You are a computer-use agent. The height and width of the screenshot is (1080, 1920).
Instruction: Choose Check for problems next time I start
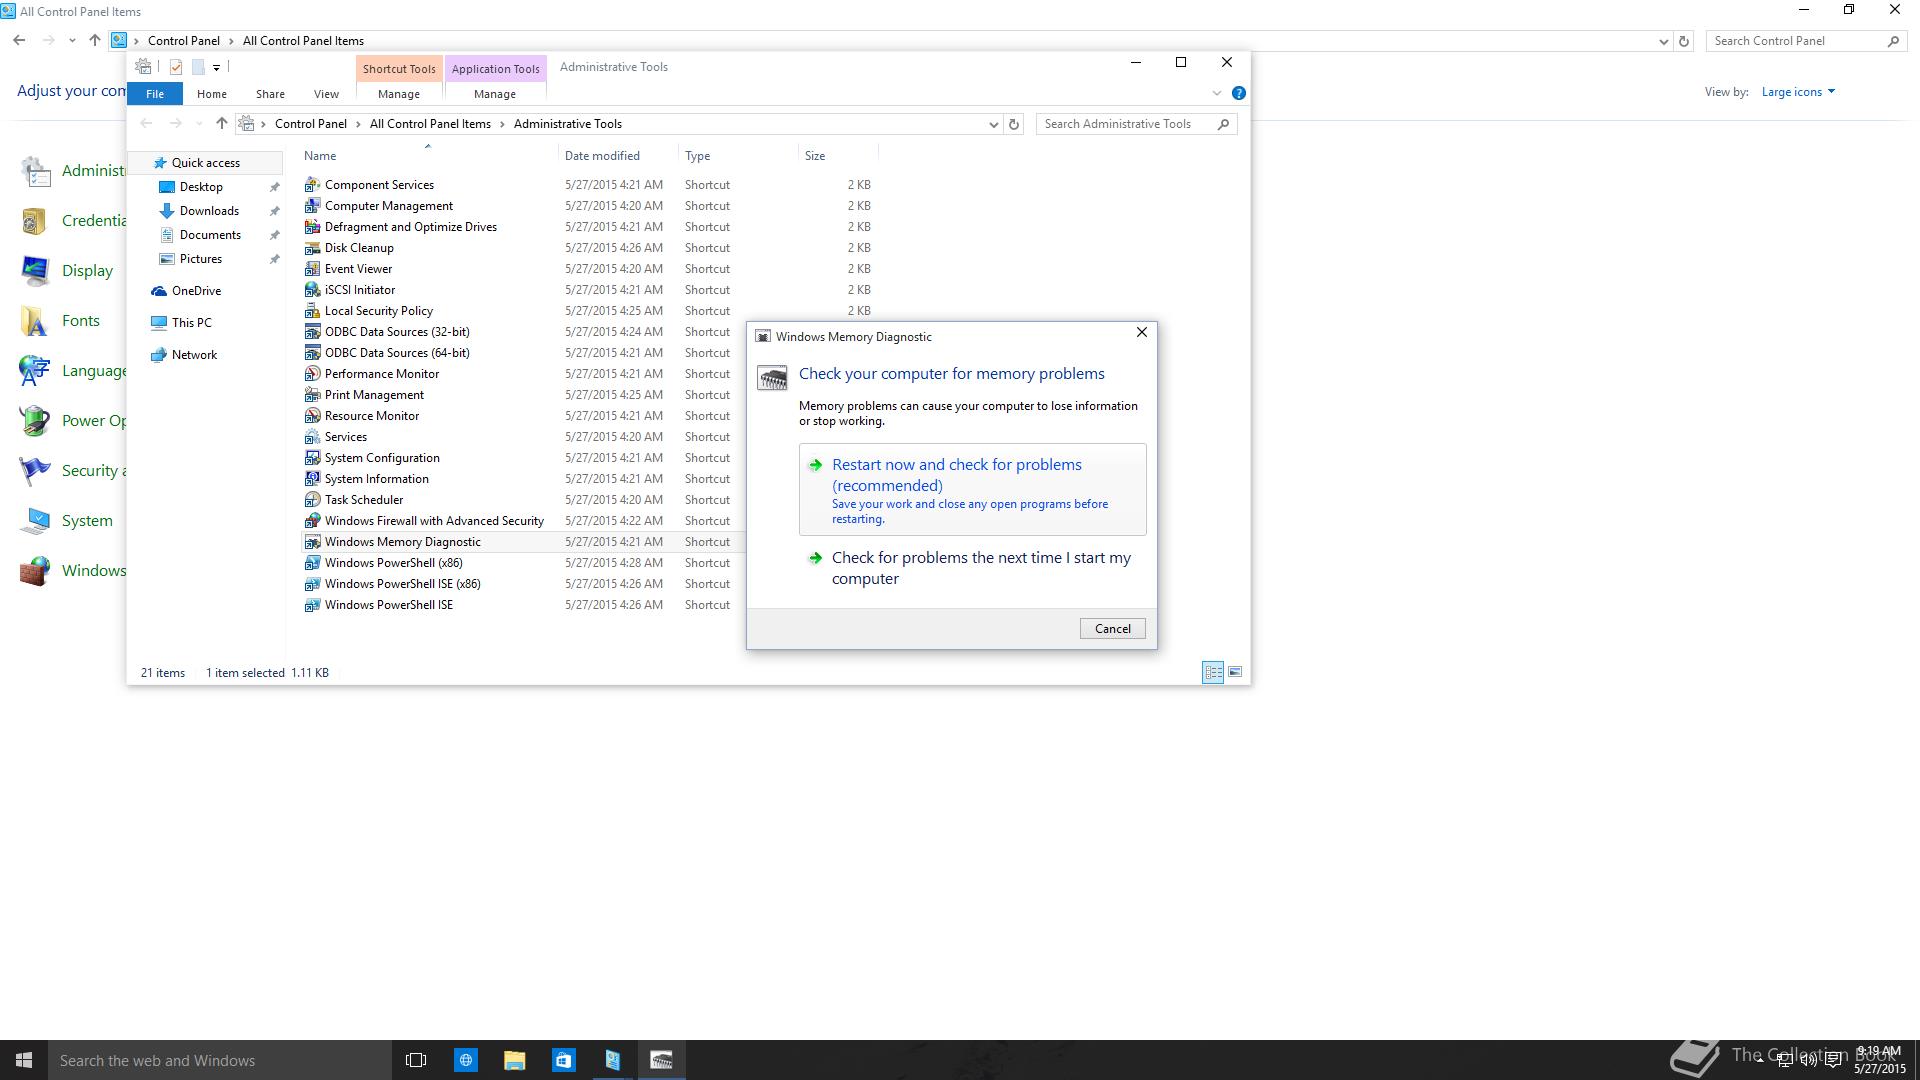coord(973,568)
